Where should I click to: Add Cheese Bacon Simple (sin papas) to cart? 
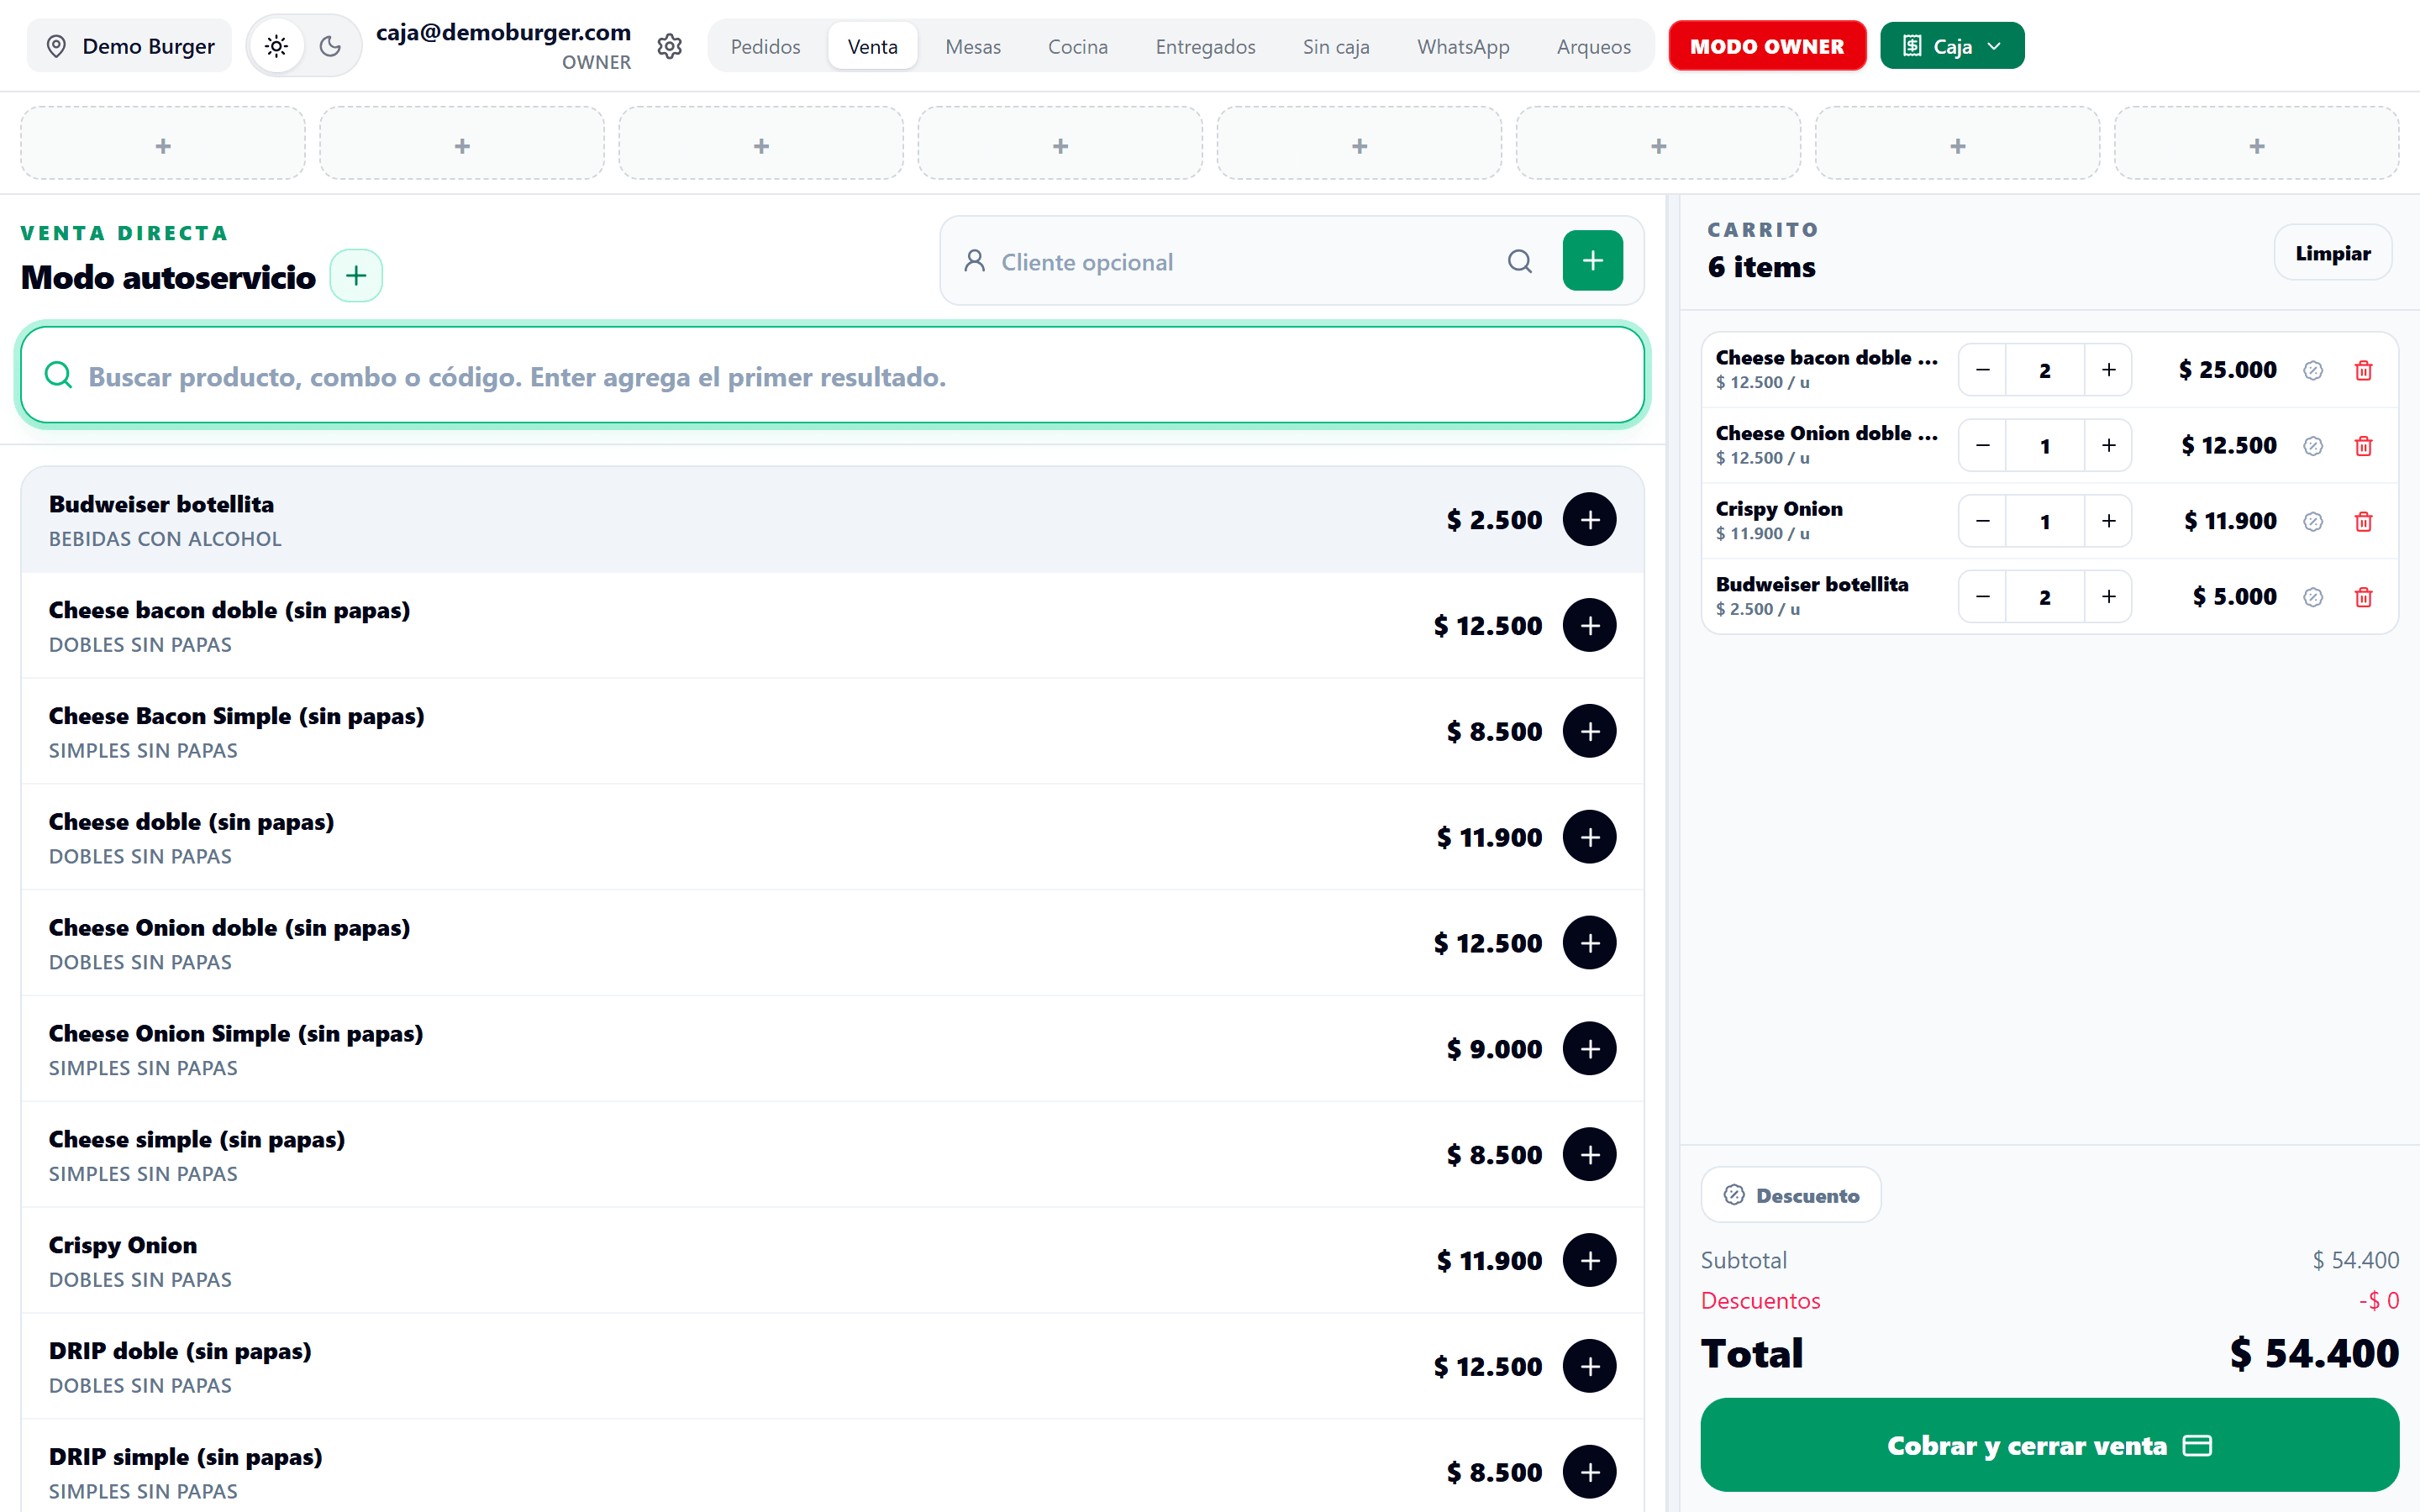(1589, 731)
